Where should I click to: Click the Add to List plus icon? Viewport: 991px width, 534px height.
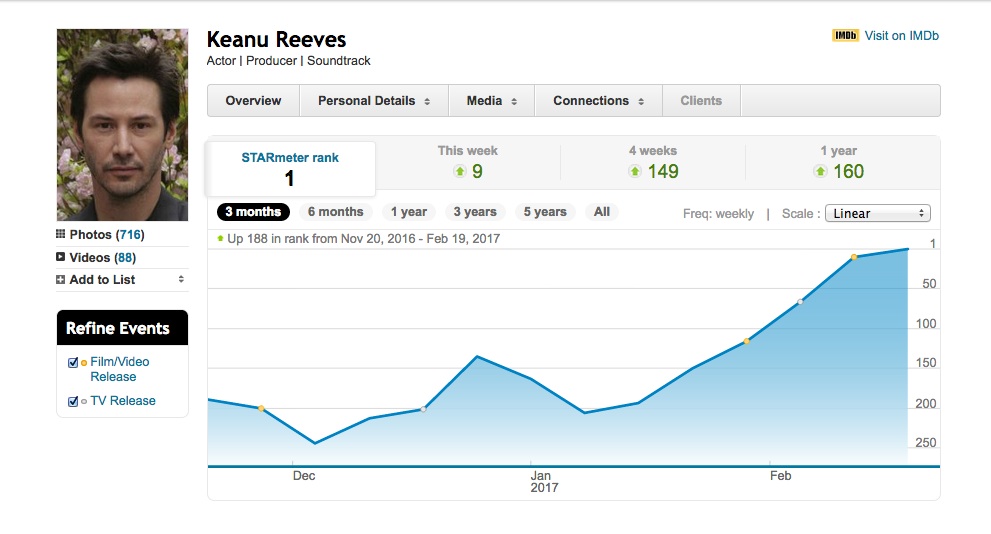pyautogui.click(x=61, y=280)
